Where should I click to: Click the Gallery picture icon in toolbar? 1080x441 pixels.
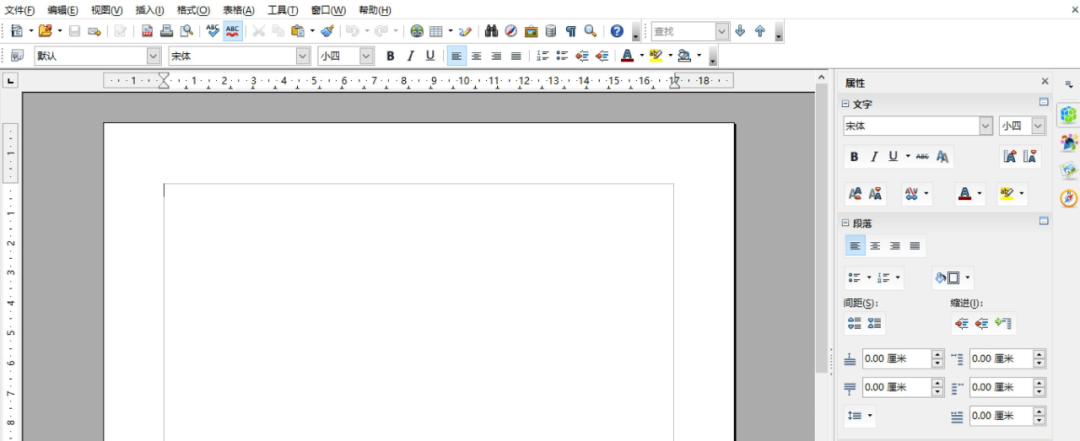pos(531,31)
